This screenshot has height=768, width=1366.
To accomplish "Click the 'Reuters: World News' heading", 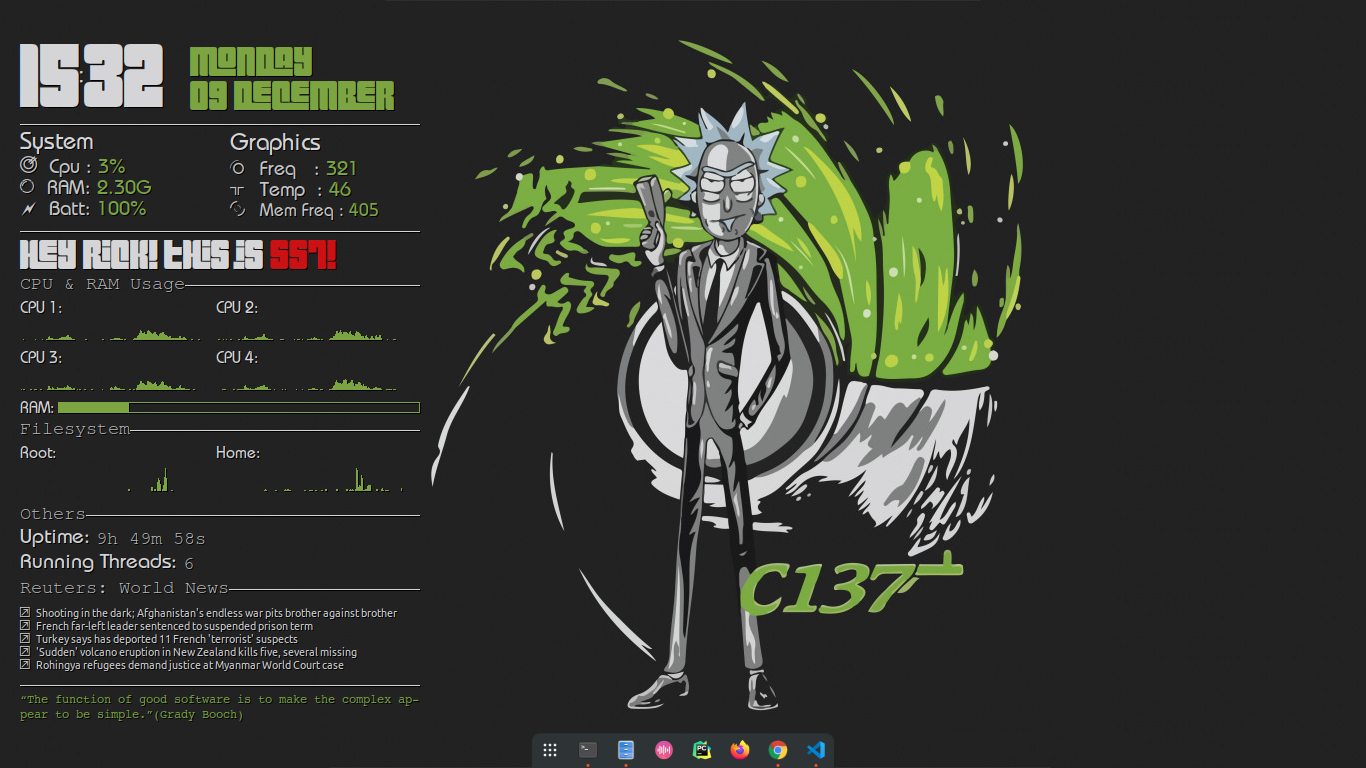I will (124, 588).
